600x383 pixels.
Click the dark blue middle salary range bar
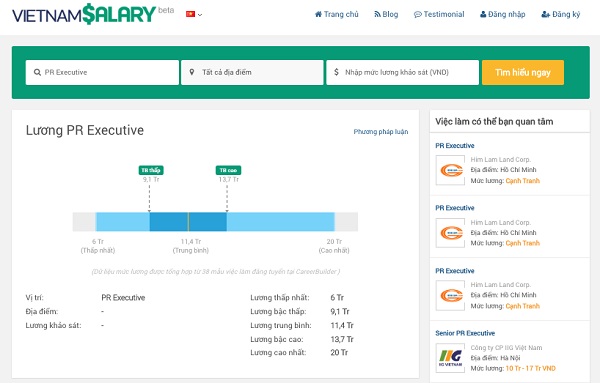188,222
